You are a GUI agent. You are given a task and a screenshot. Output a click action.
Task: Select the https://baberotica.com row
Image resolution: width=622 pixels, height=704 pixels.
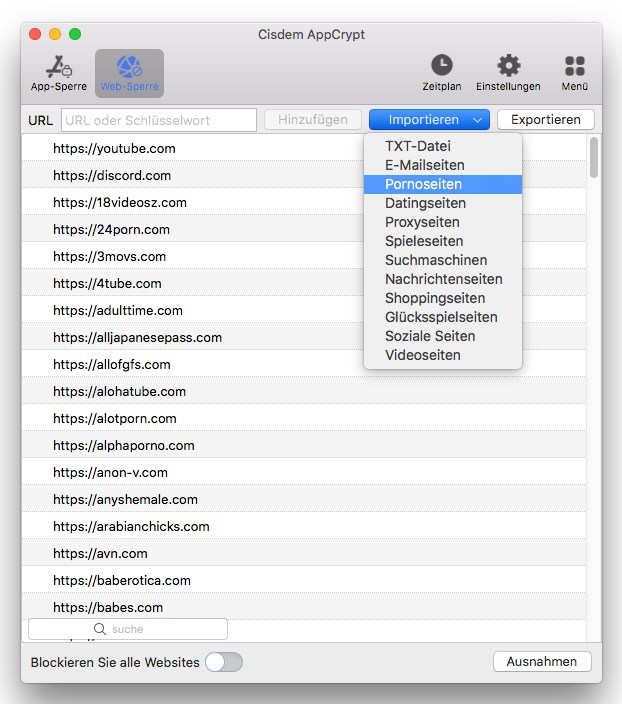(304, 580)
